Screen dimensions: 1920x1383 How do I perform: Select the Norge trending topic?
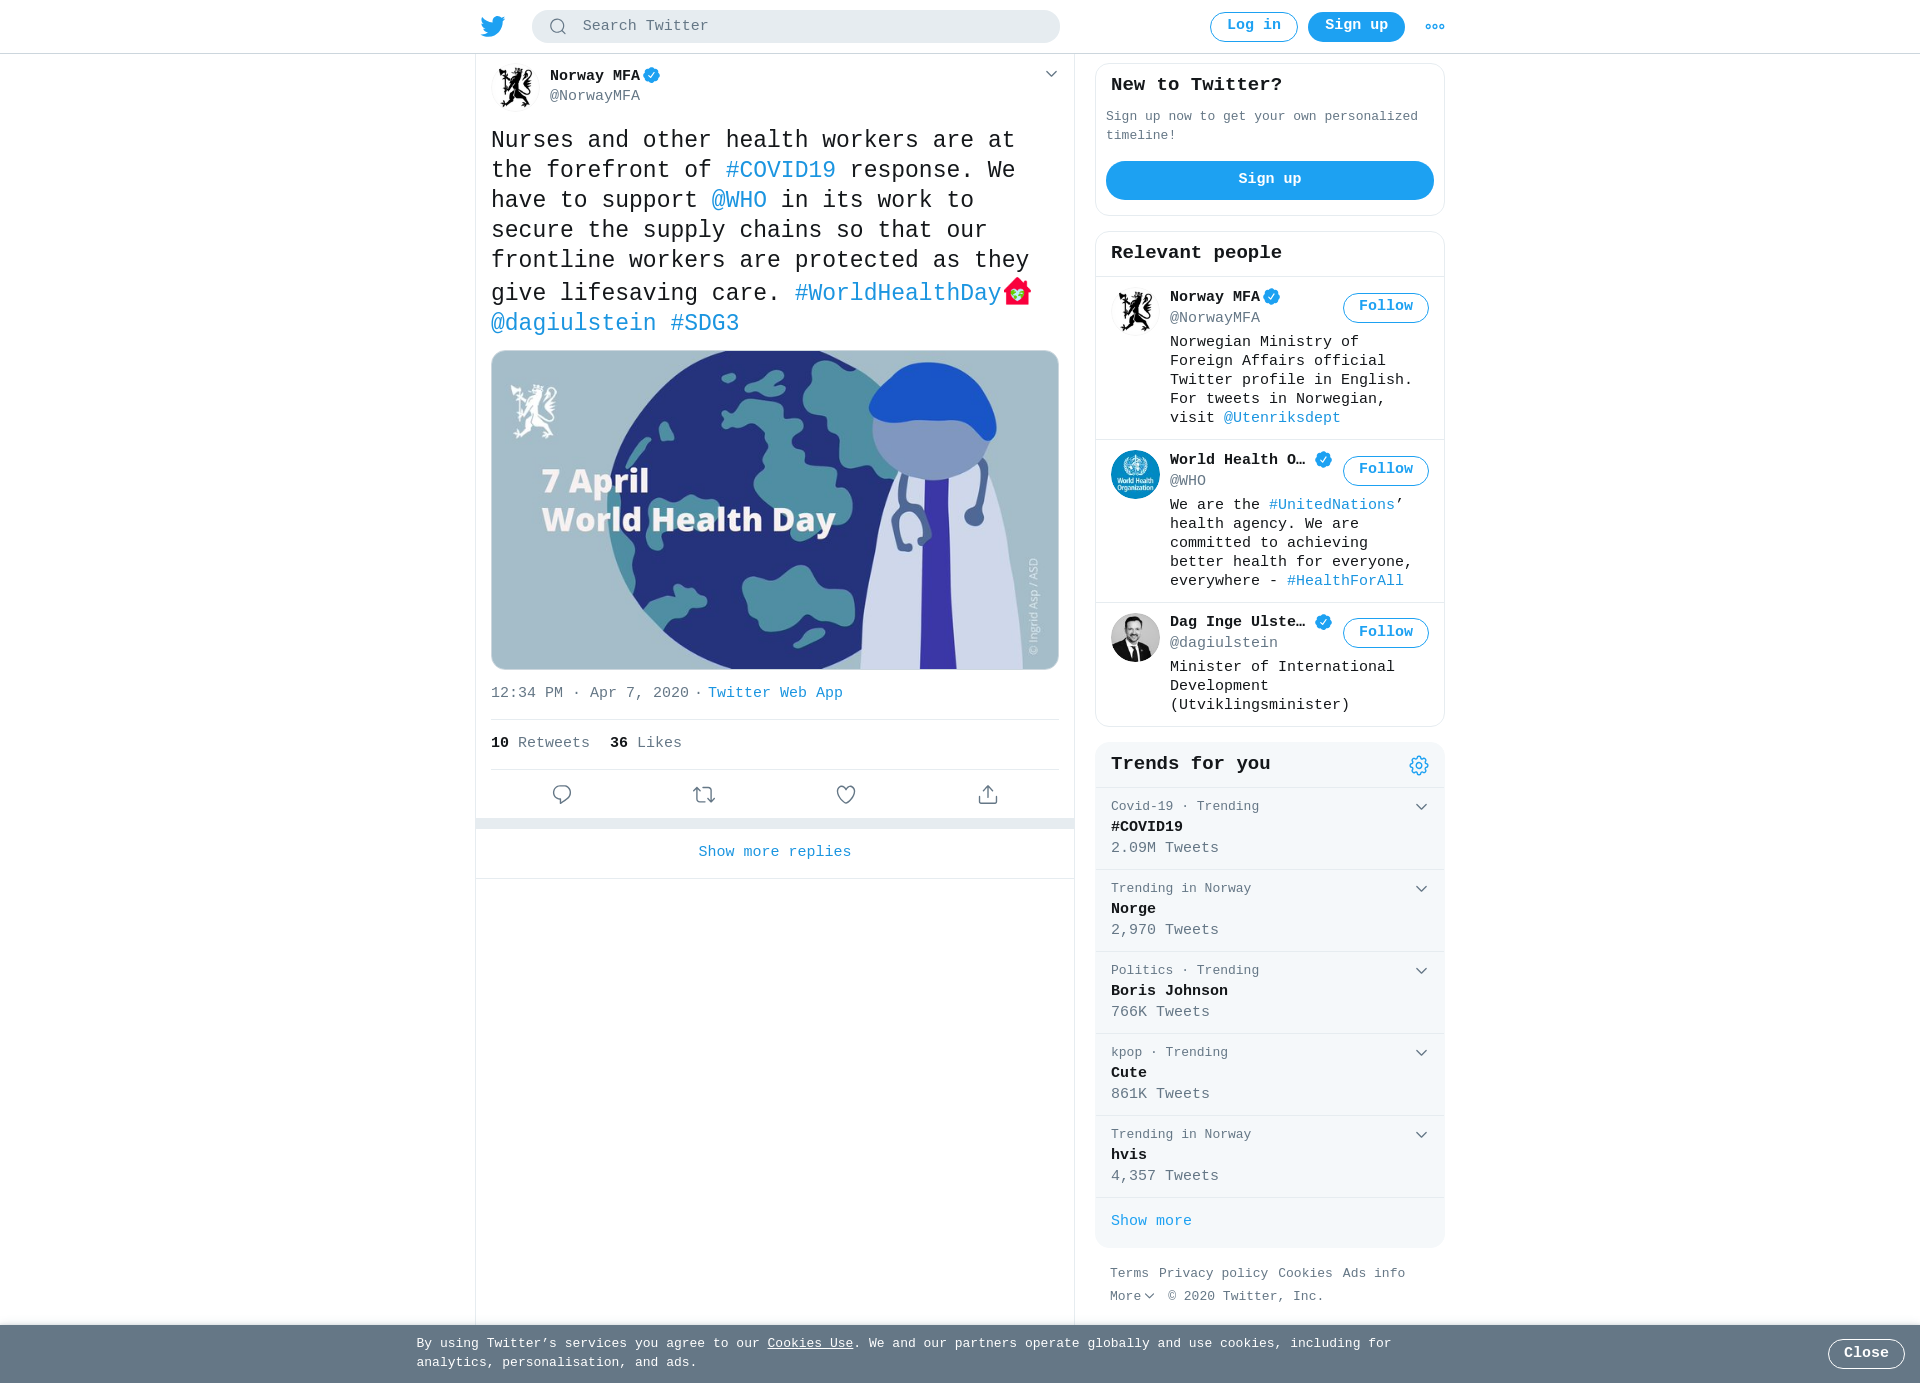[x=1270, y=910]
